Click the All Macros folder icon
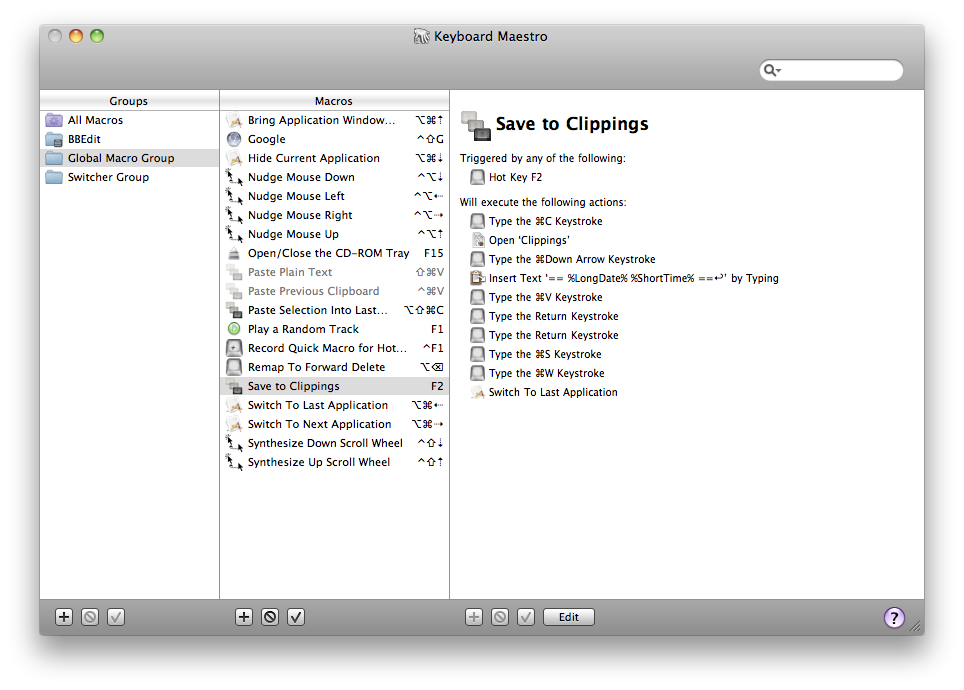Viewport: 964px width, 690px height. coord(54,120)
